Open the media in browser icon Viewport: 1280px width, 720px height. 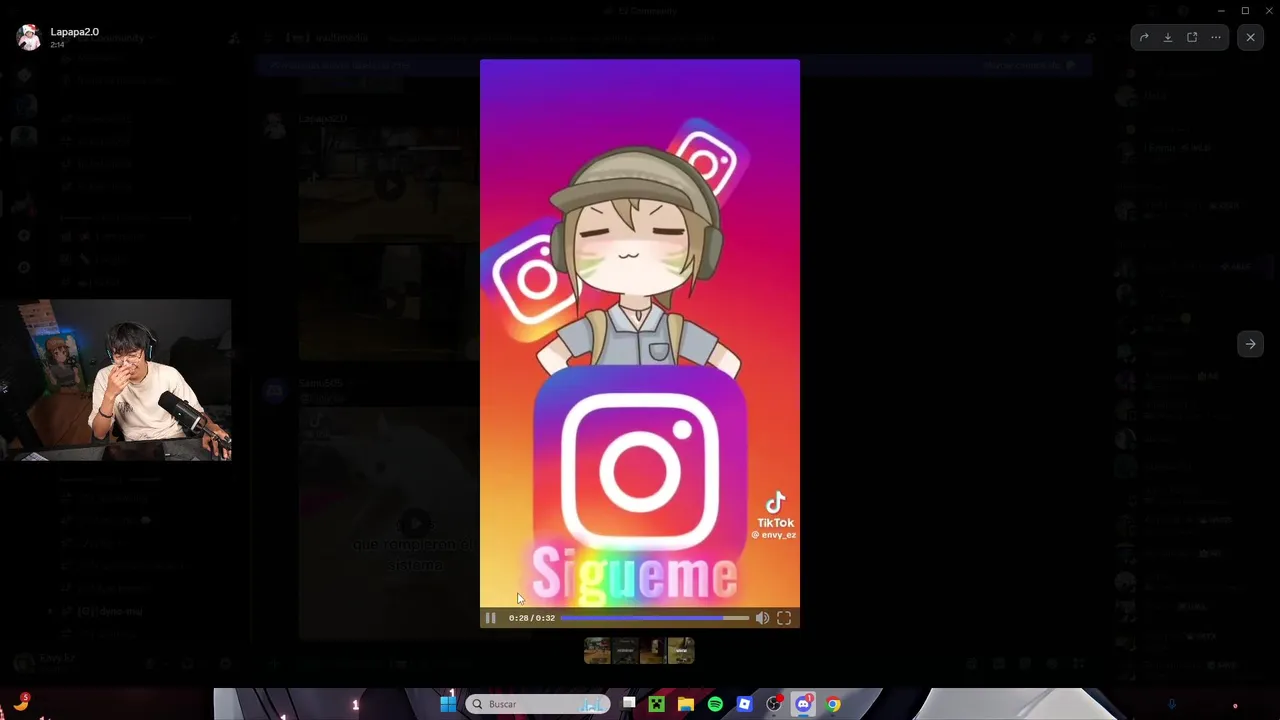(x=1192, y=37)
